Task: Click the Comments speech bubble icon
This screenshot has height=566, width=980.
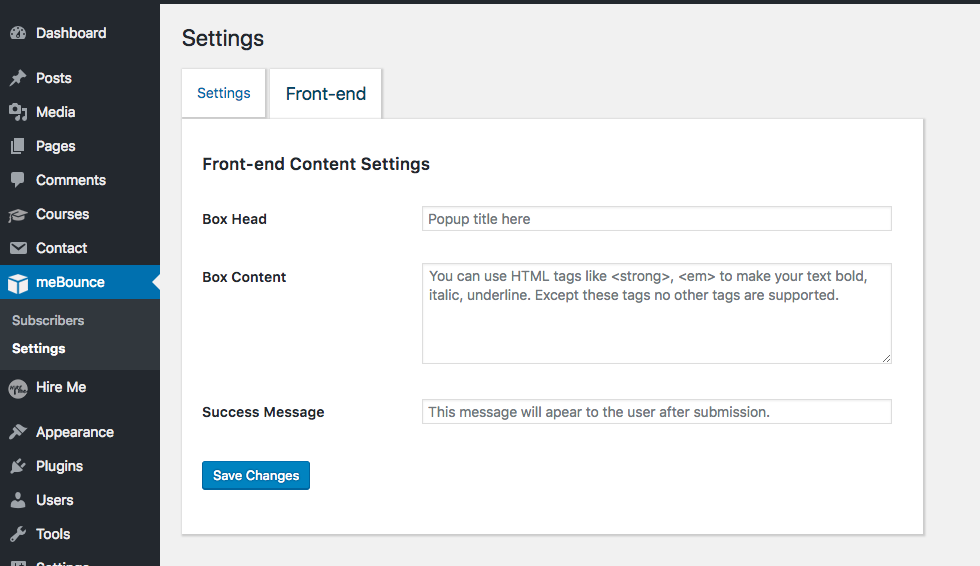Action: click(x=18, y=180)
